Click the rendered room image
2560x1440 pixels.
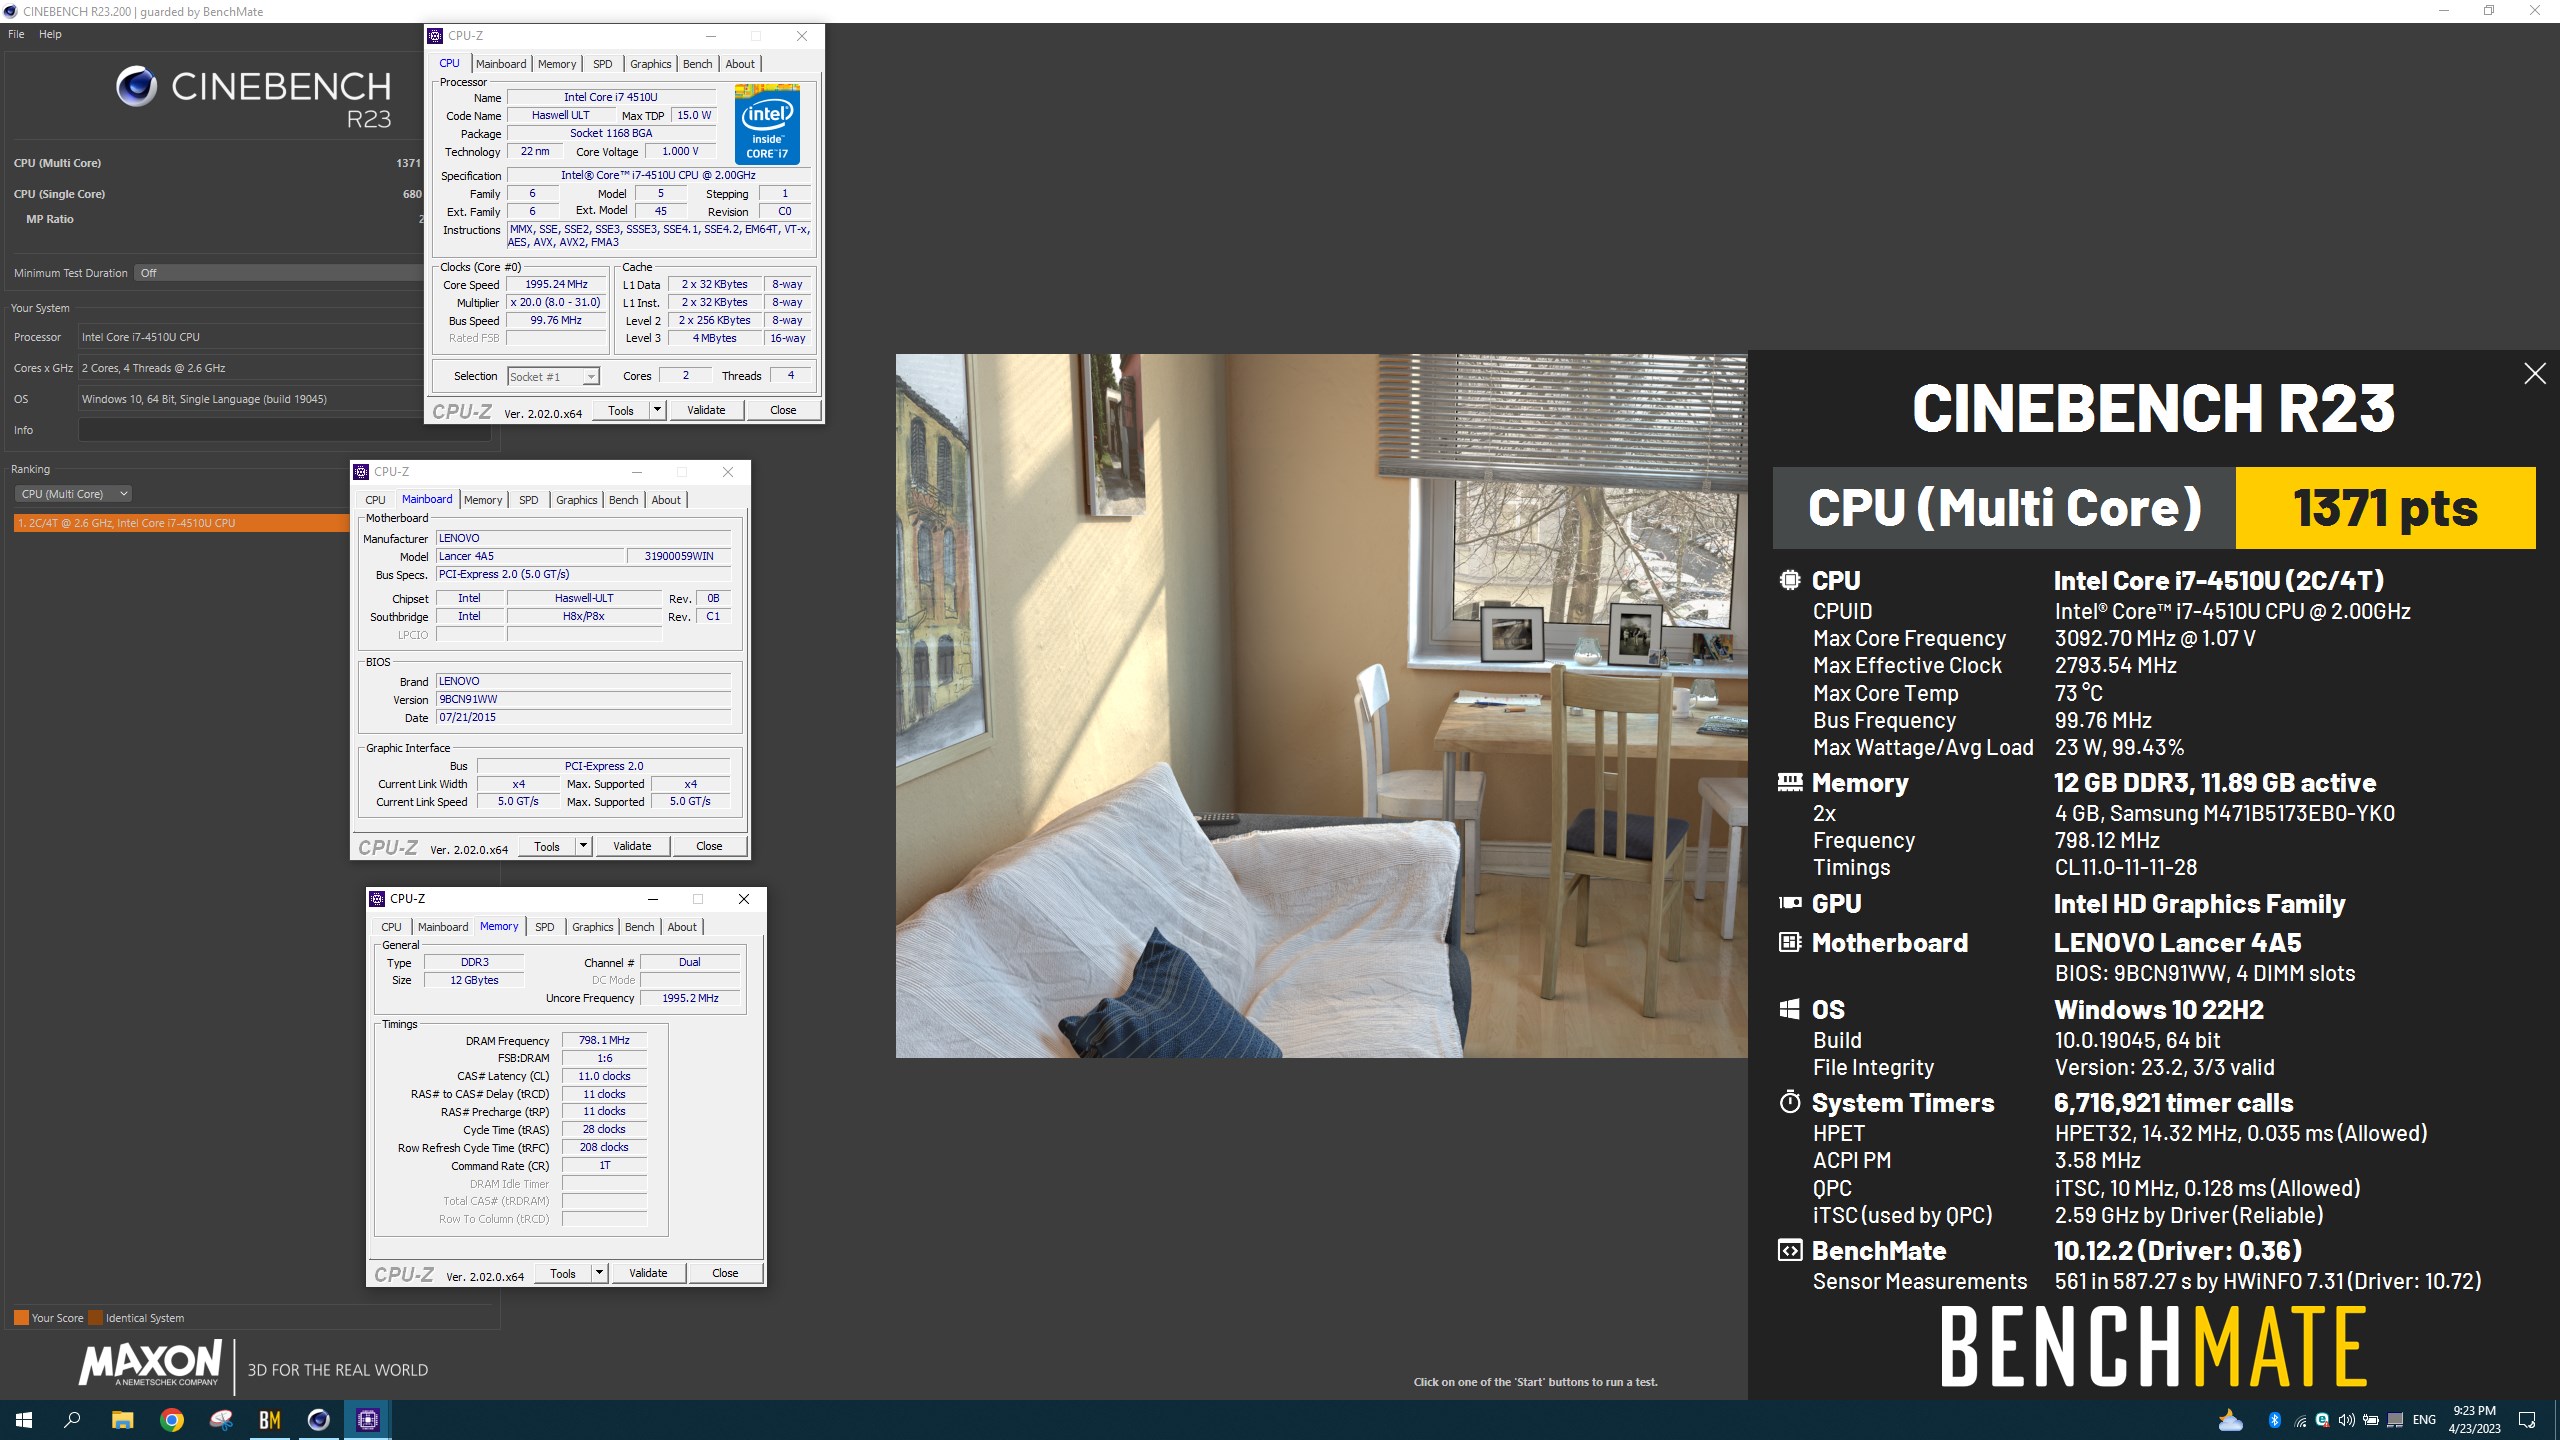(x=1321, y=705)
